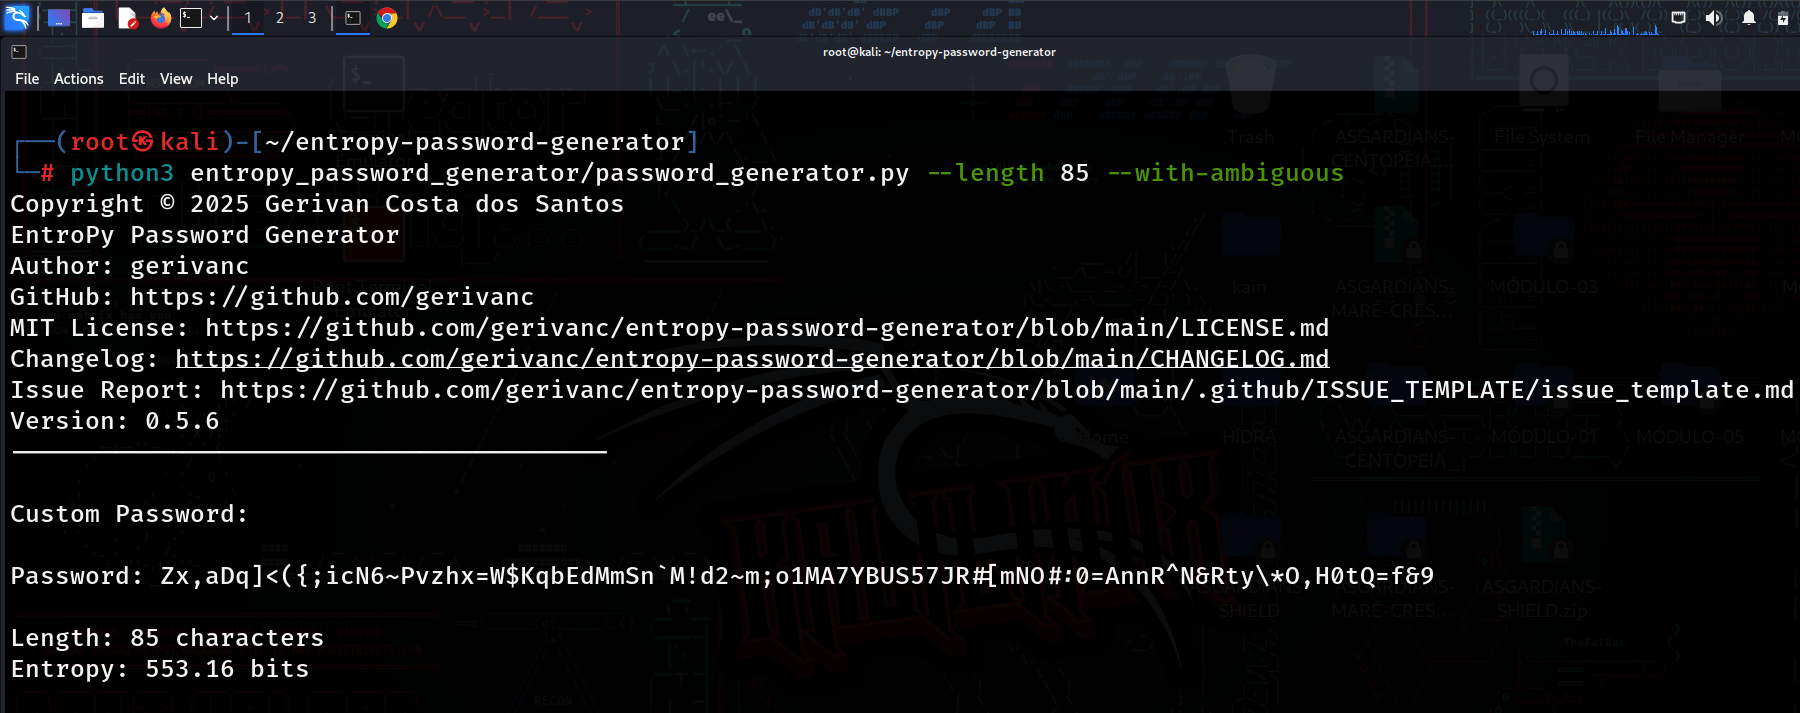Click the GitHub gerivanc profile URL
The image size is (1800, 713).
[332, 297]
